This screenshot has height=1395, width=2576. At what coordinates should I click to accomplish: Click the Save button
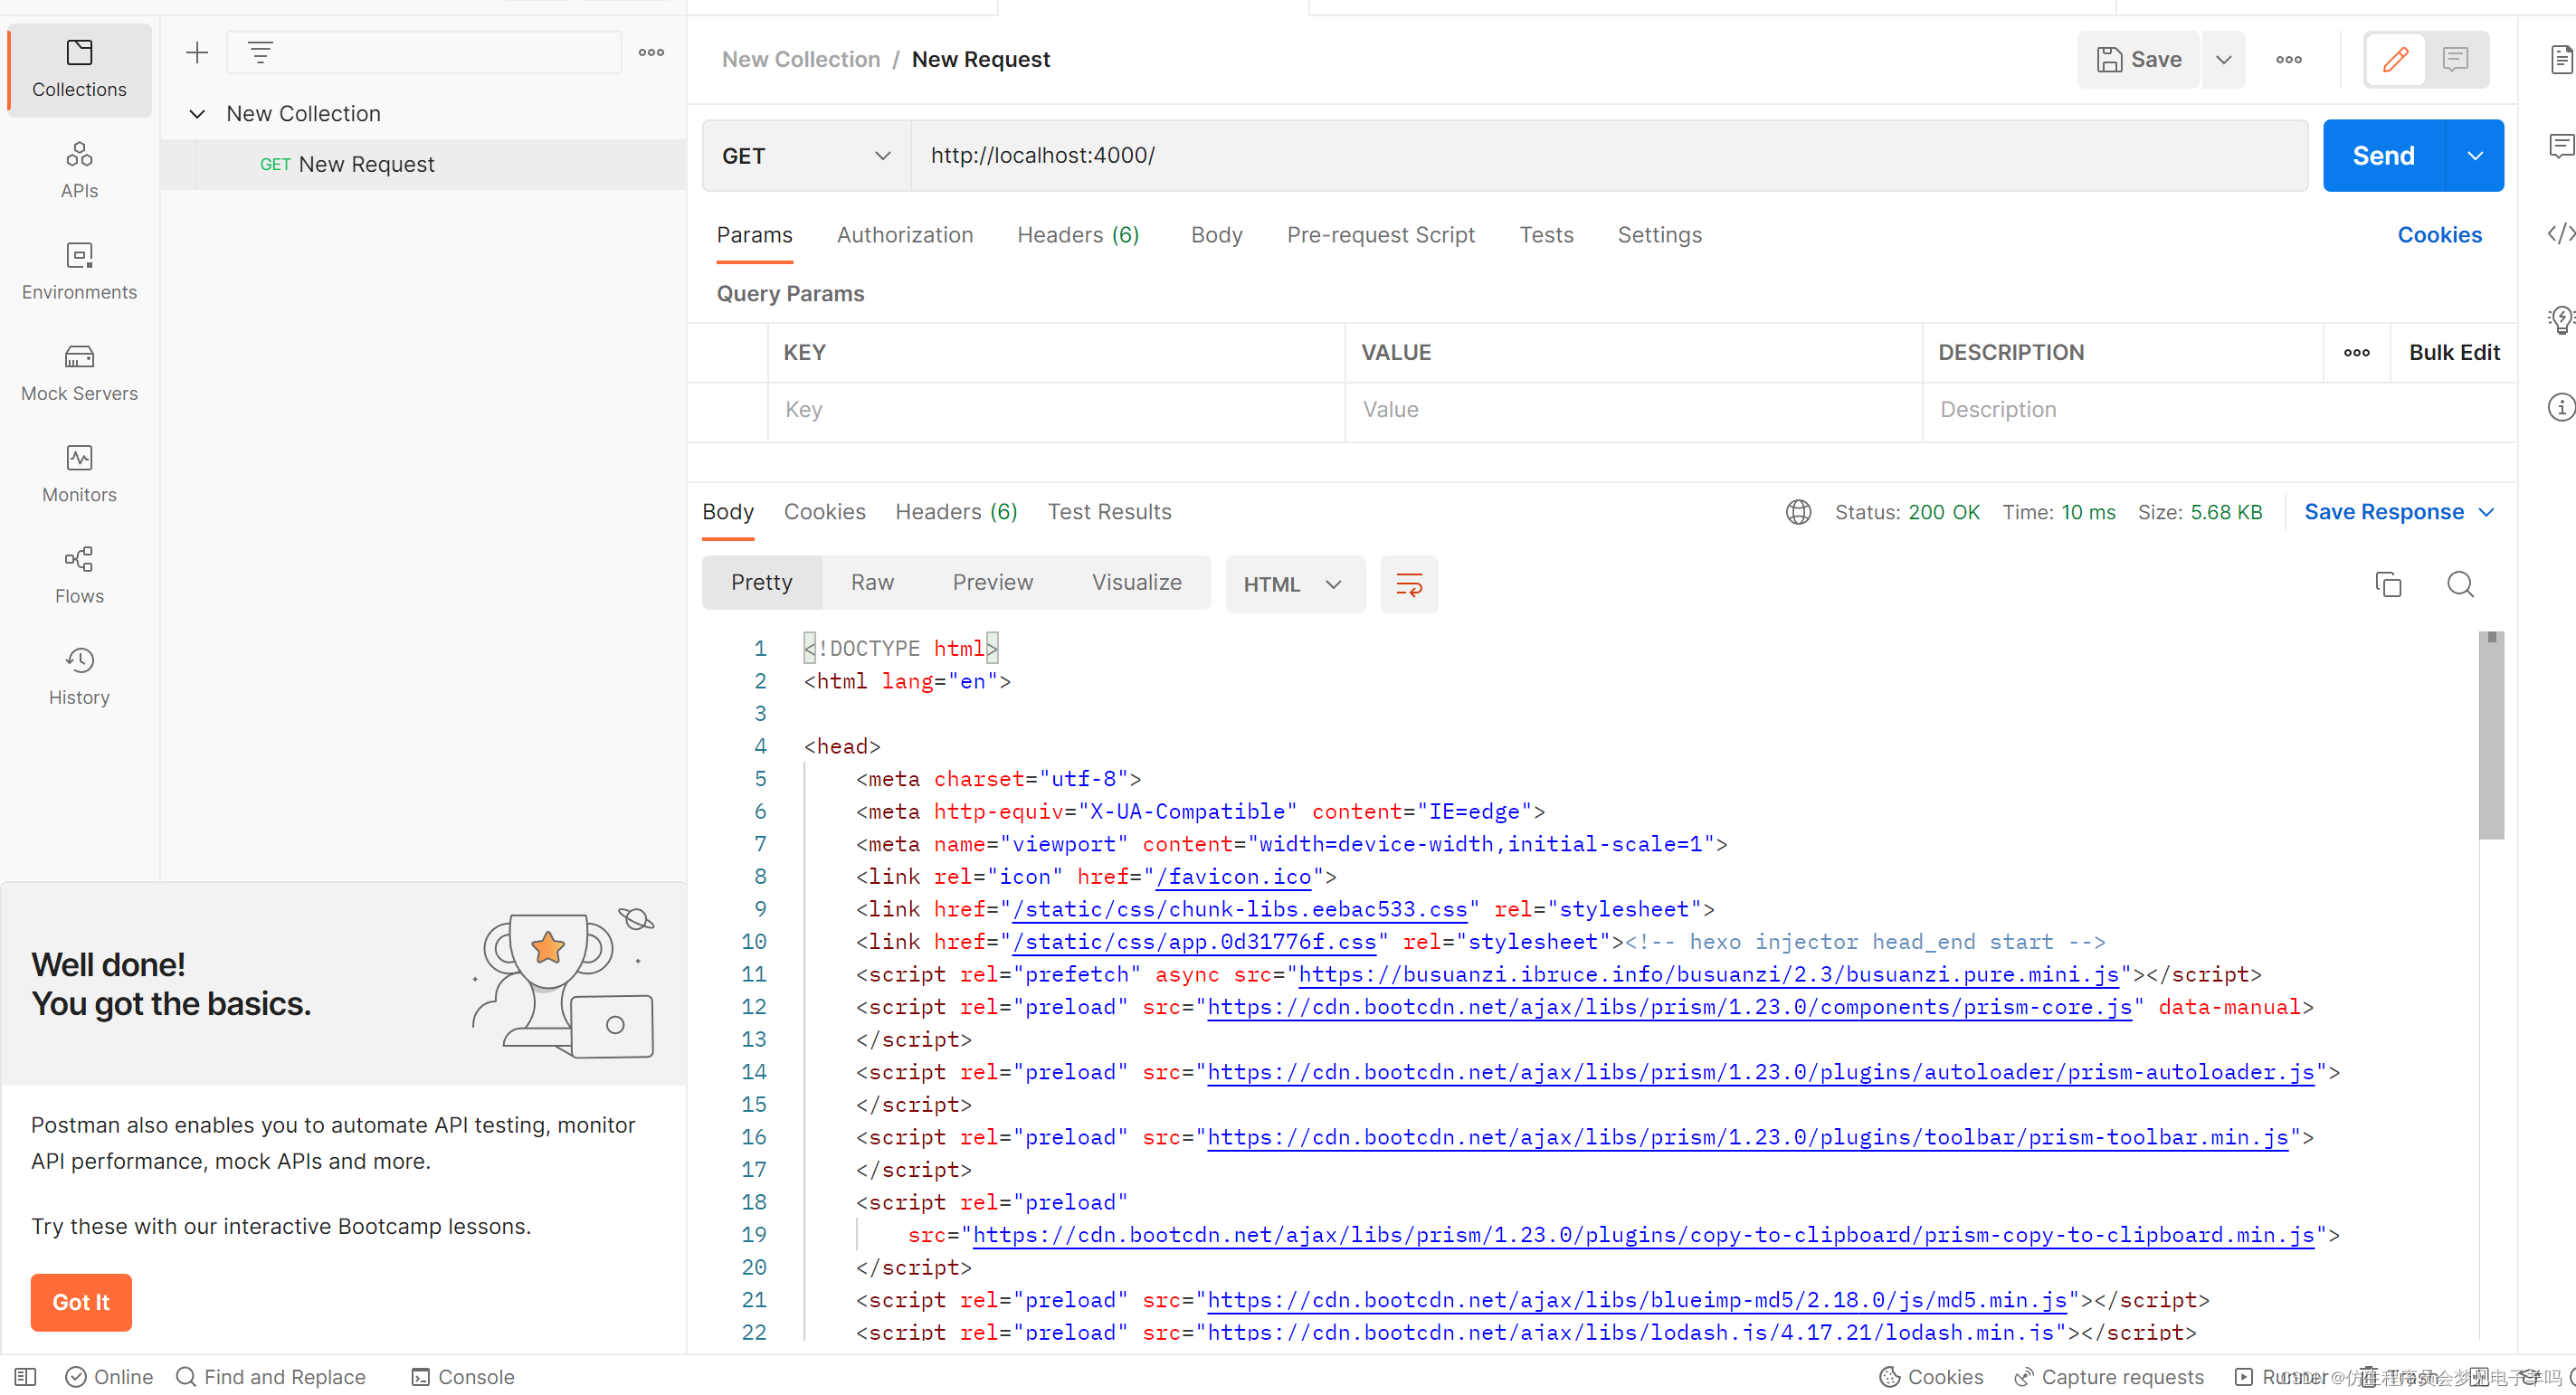pyautogui.click(x=2138, y=59)
